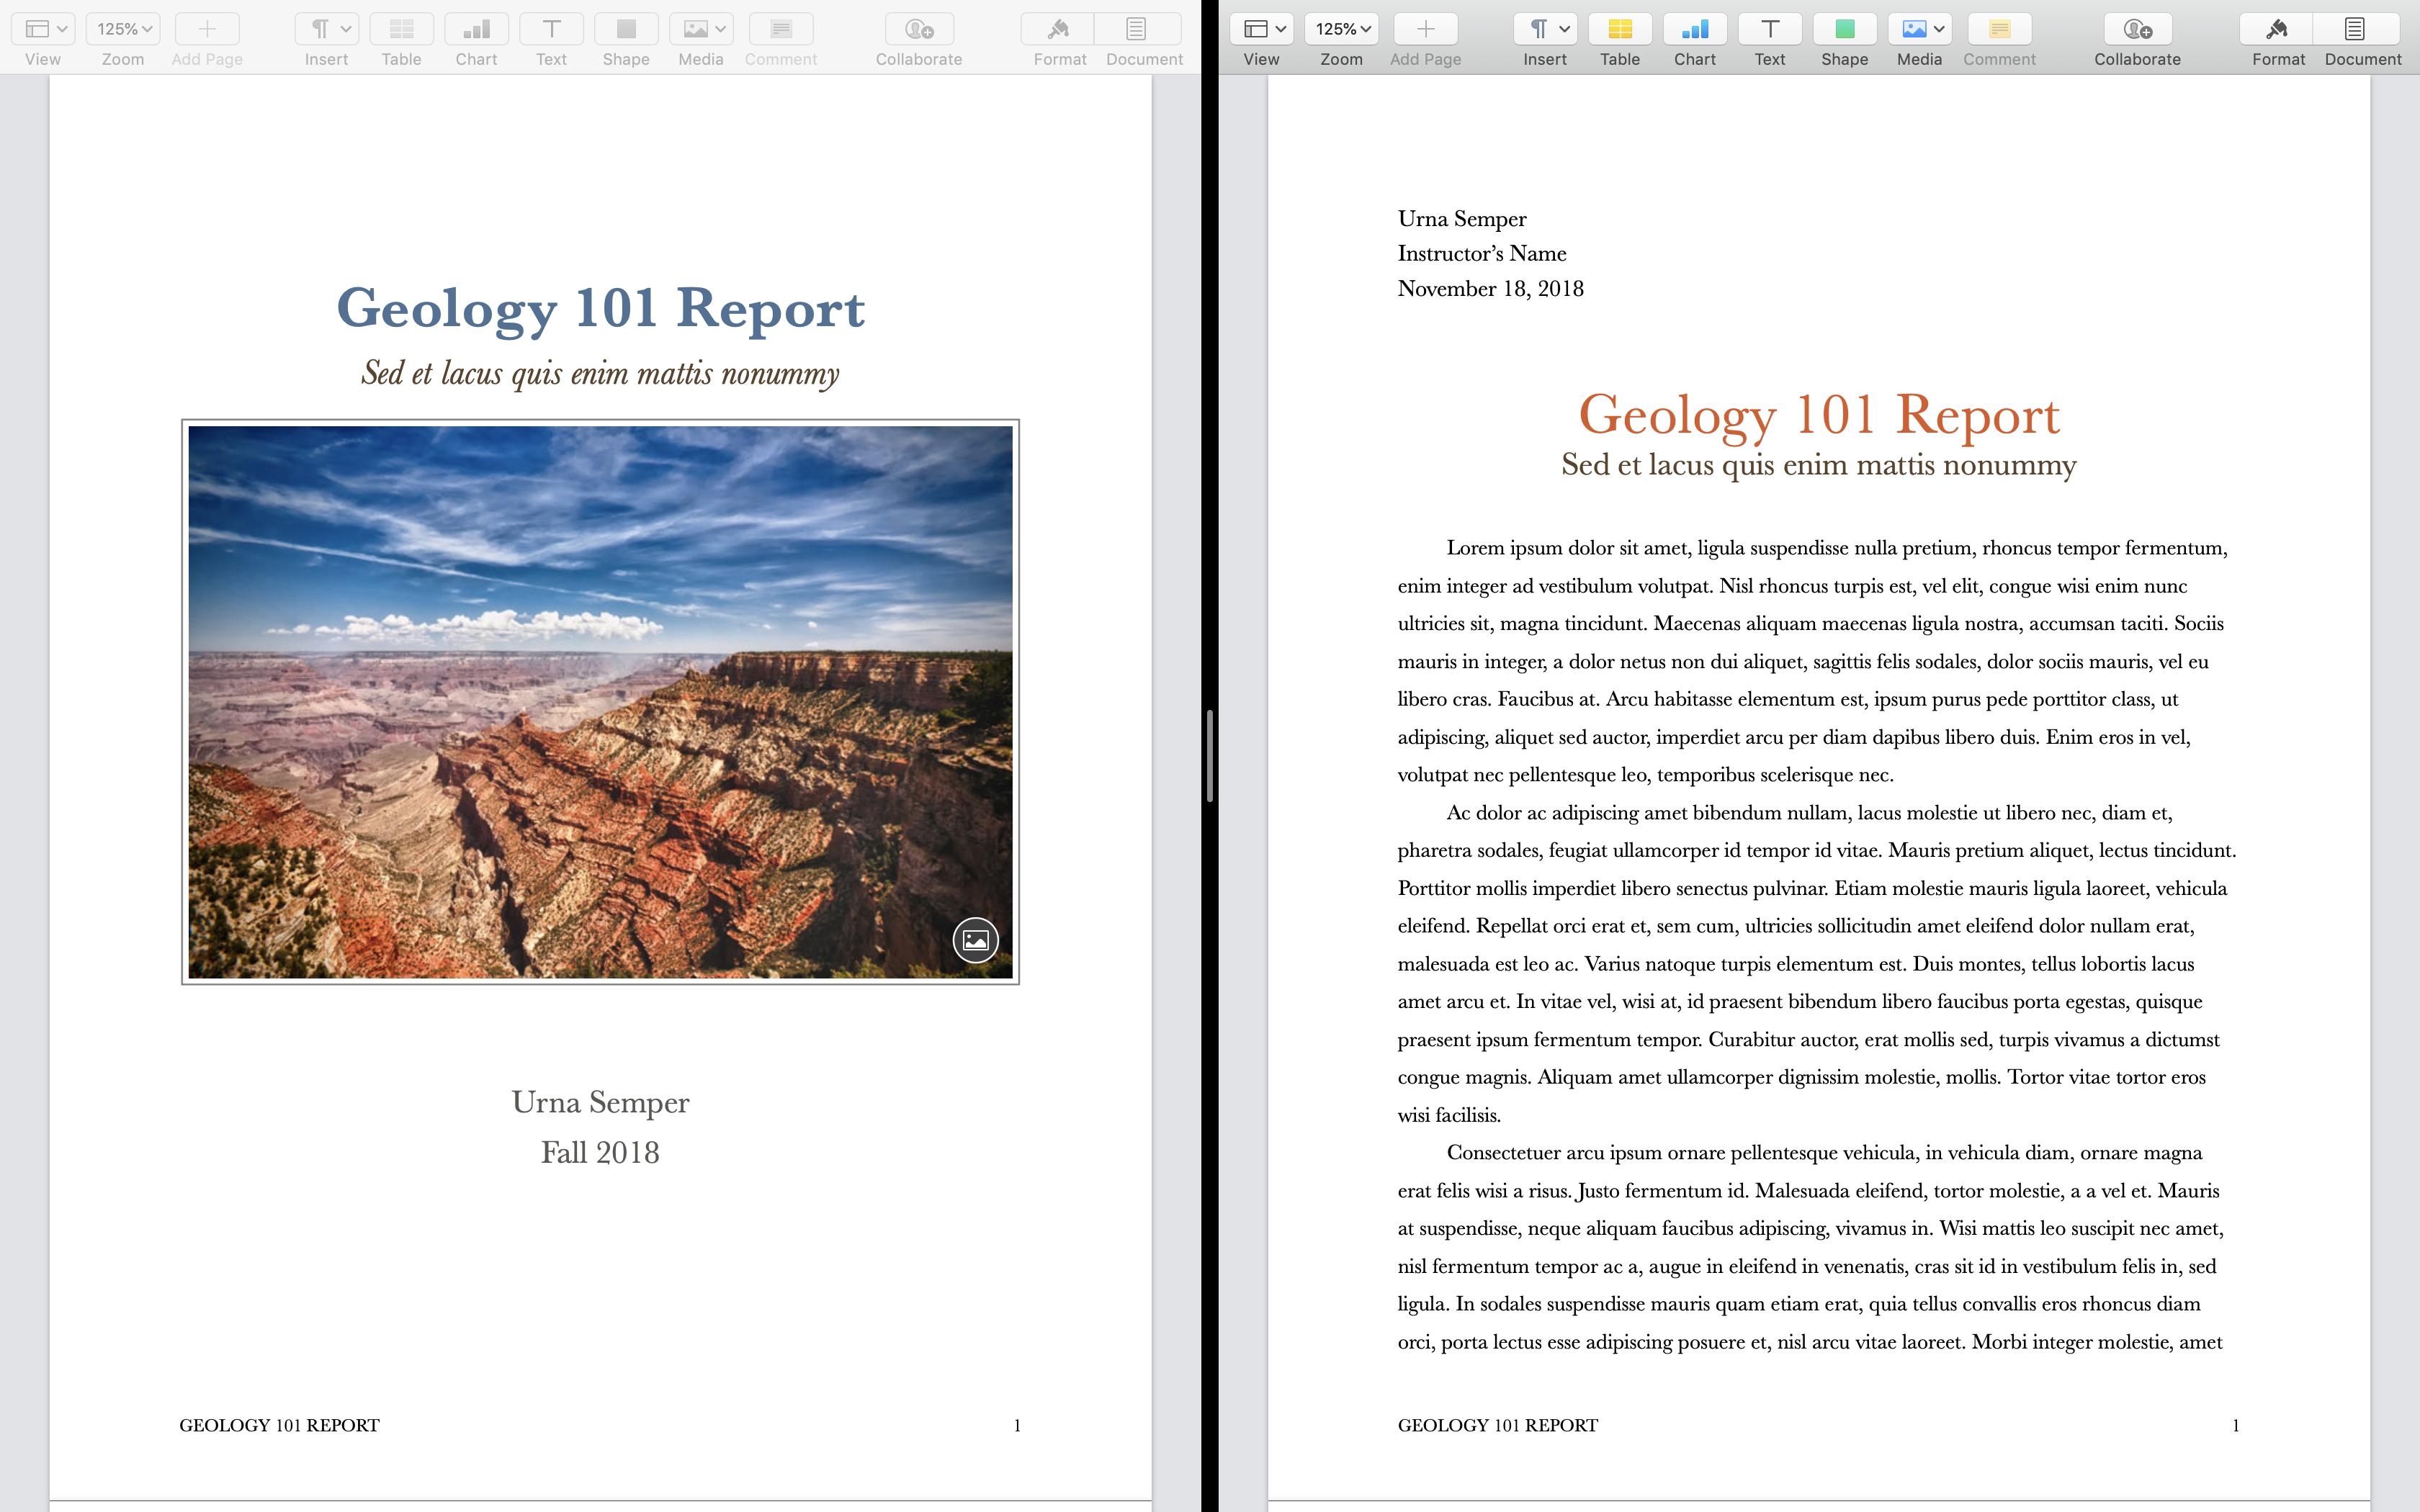
Task: Click the green Shape icon in right window
Action: pos(1844,30)
